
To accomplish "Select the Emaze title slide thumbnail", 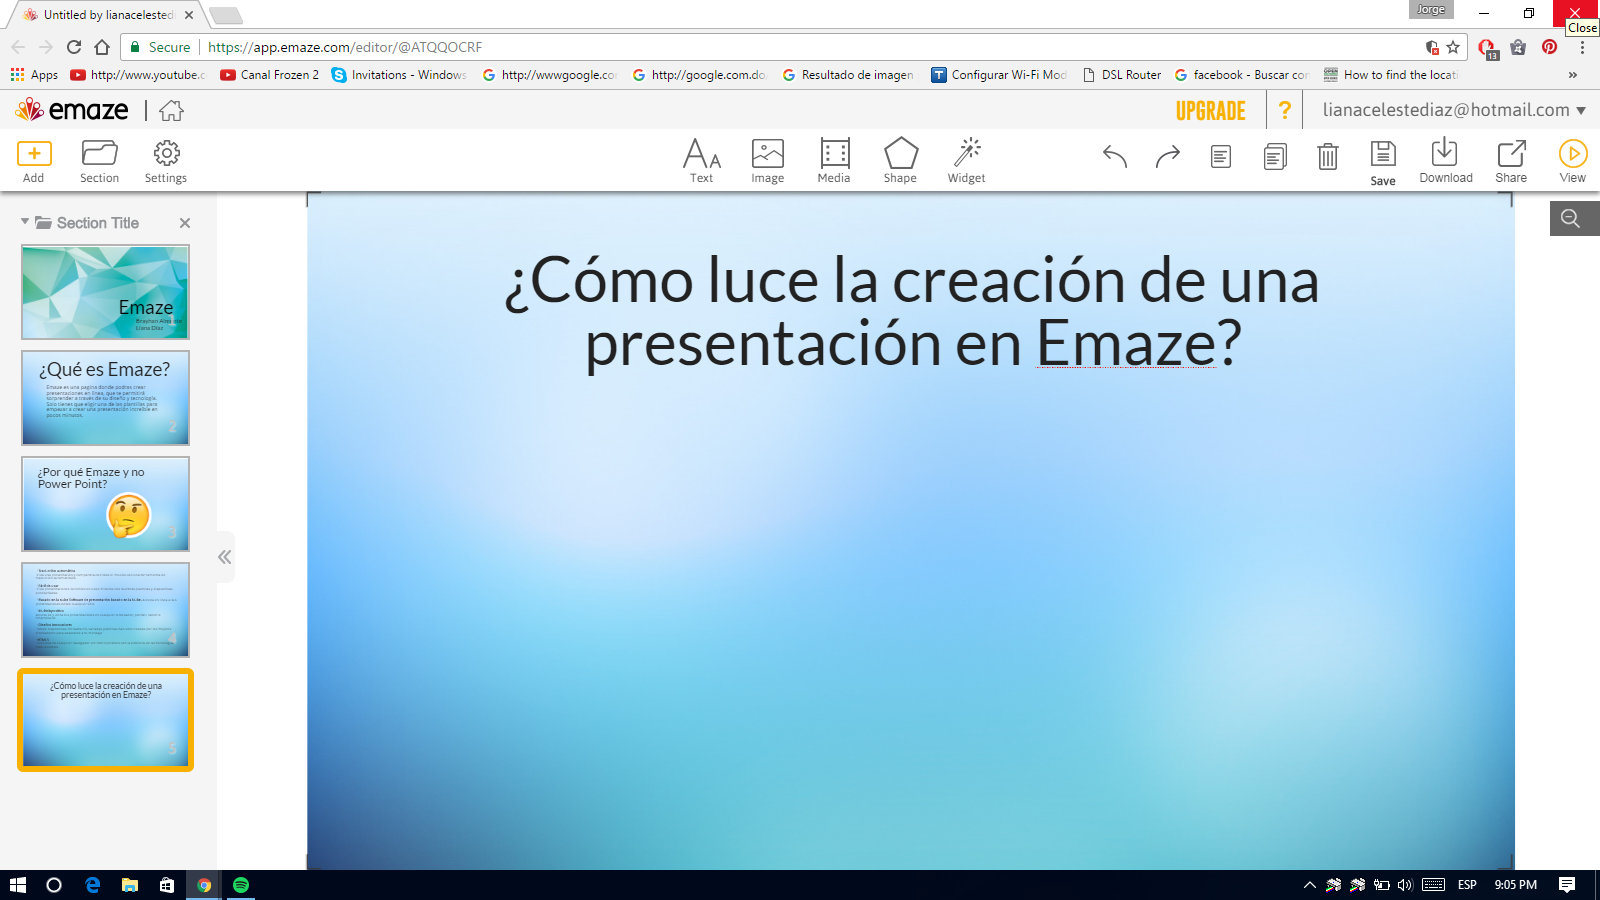I will pyautogui.click(x=105, y=292).
